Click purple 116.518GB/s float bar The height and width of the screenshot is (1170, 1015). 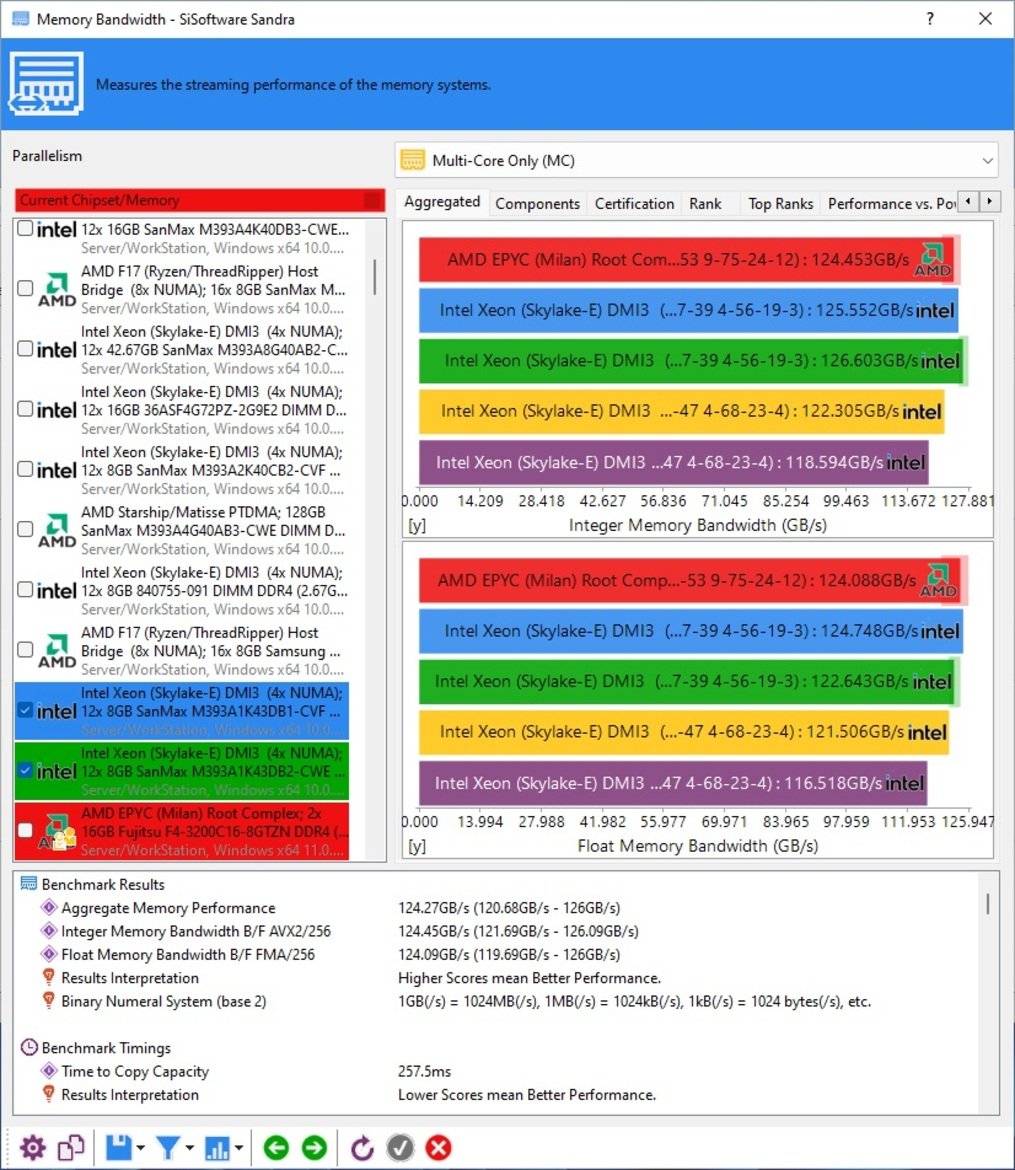click(672, 783)
